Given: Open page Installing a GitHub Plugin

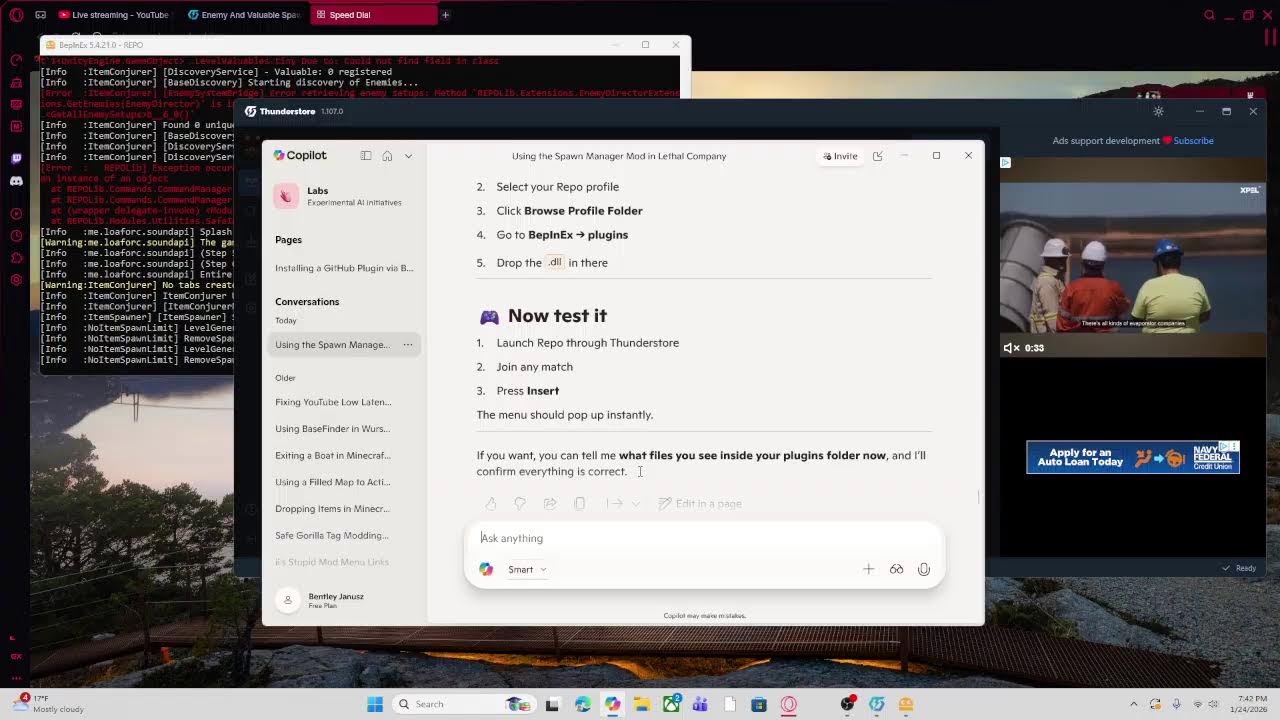Looking at the screenshot, I should (x=344, y=268).
